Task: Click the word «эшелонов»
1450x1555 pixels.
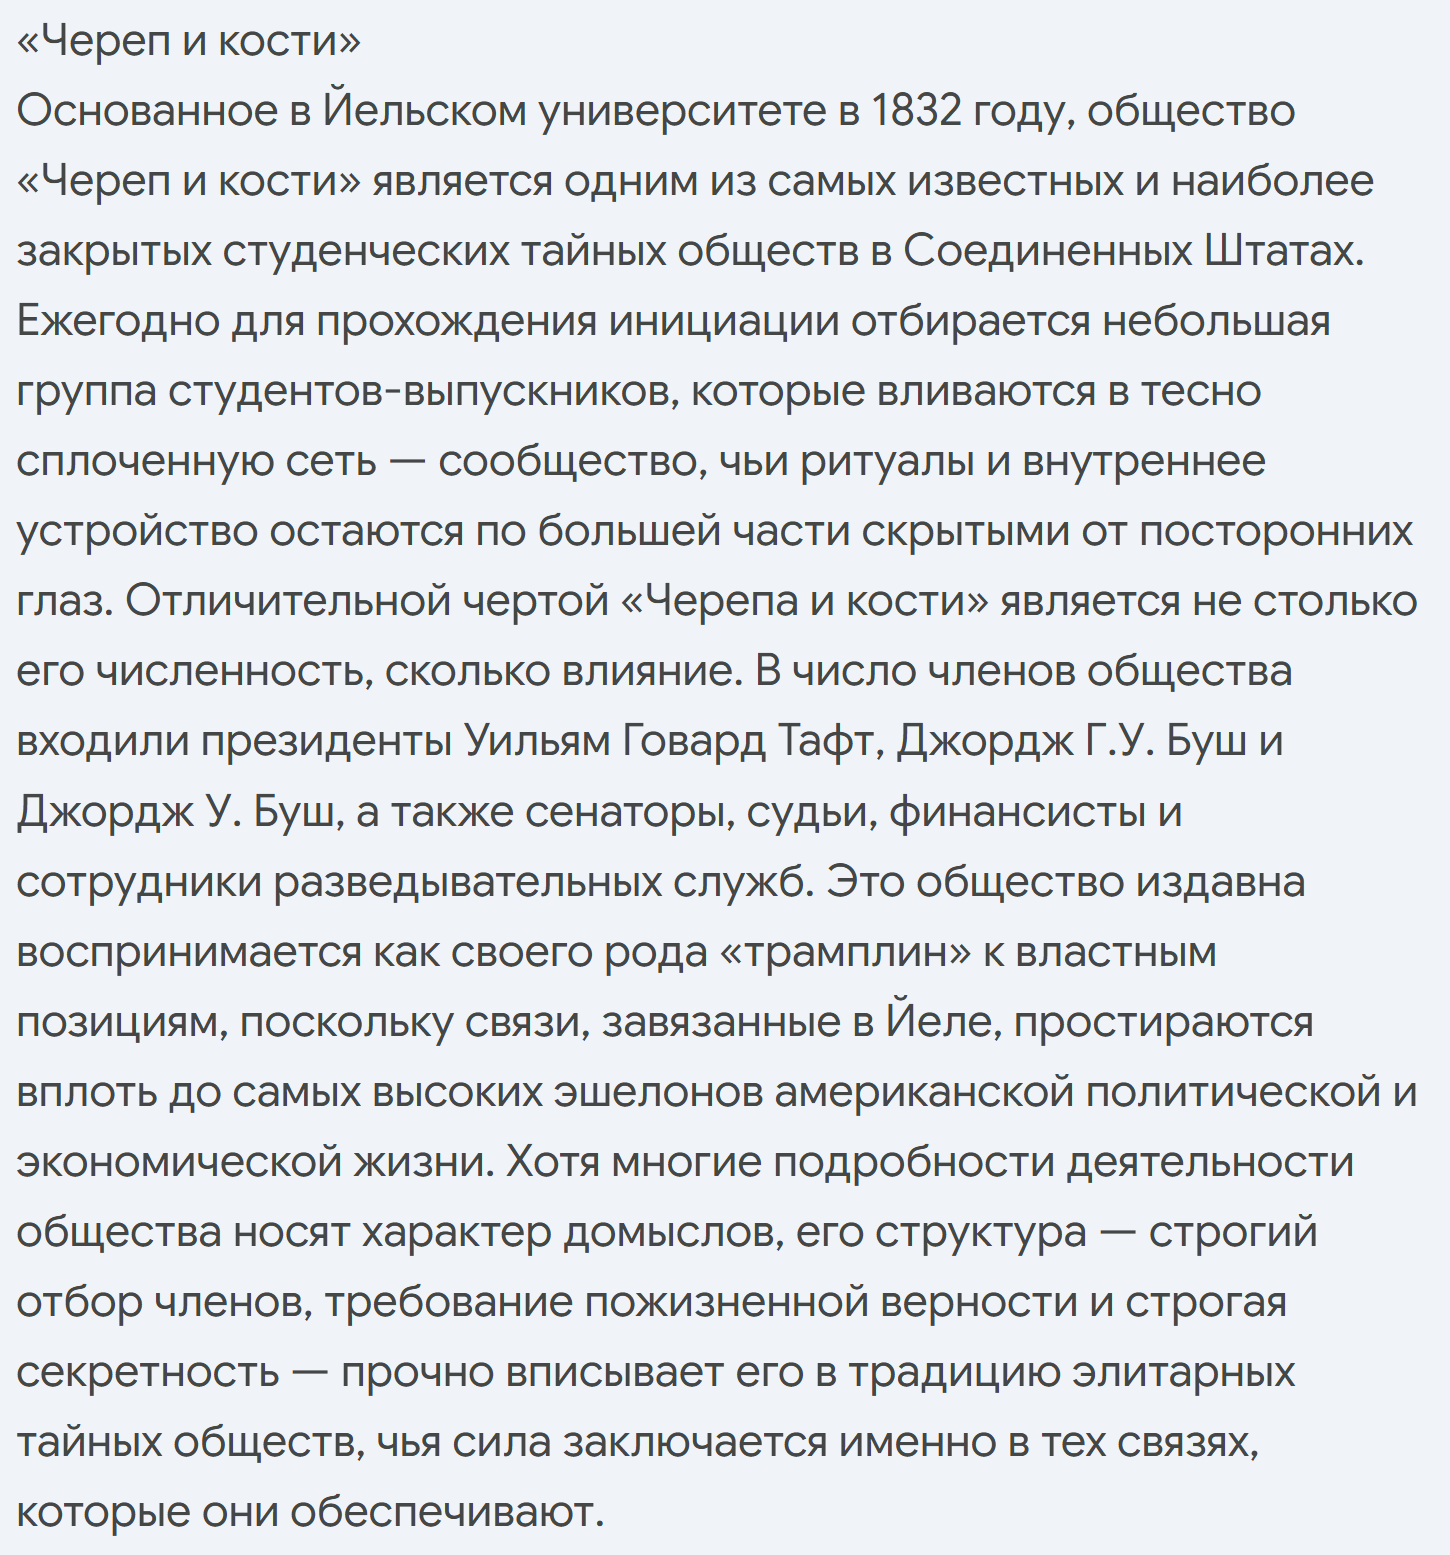Action: pos(658,1092)
